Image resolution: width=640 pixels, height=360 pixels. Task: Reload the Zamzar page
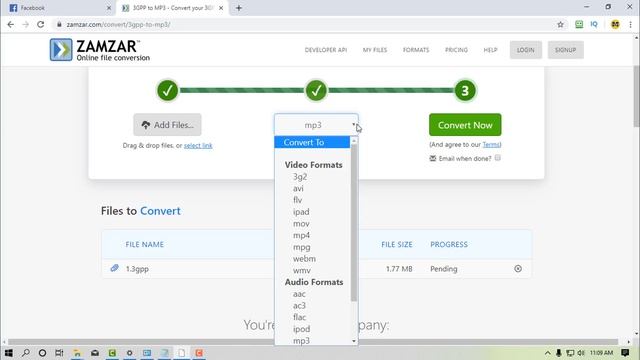coord(40,24)
